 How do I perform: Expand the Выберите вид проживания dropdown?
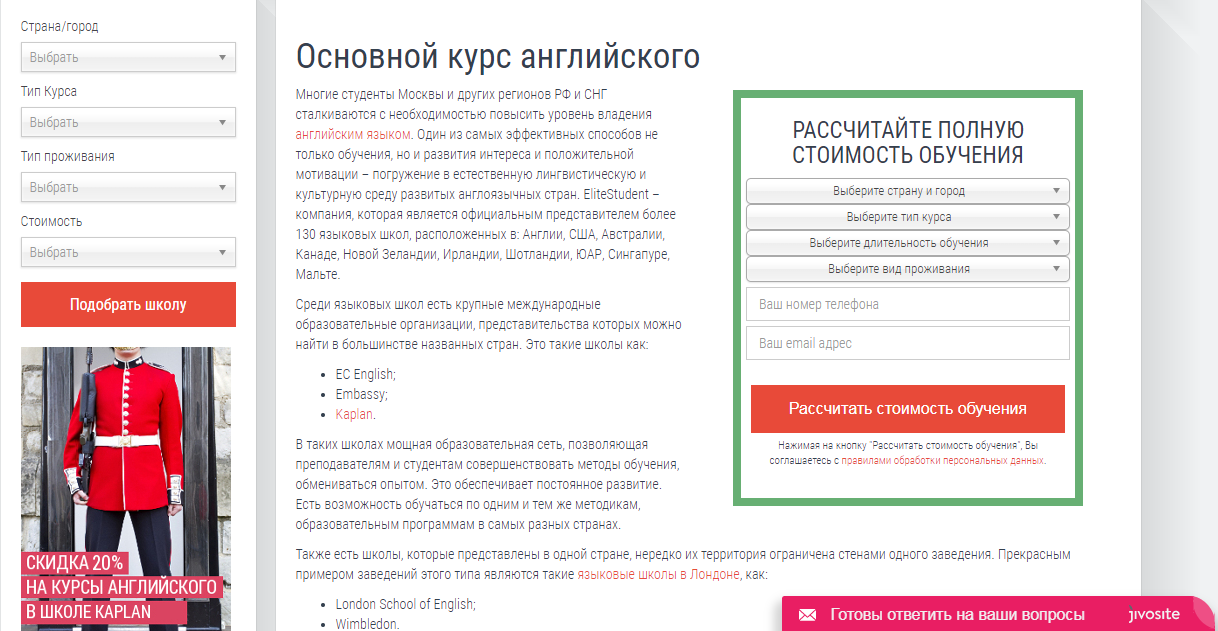pyautogui.click(x=907, y=269)
